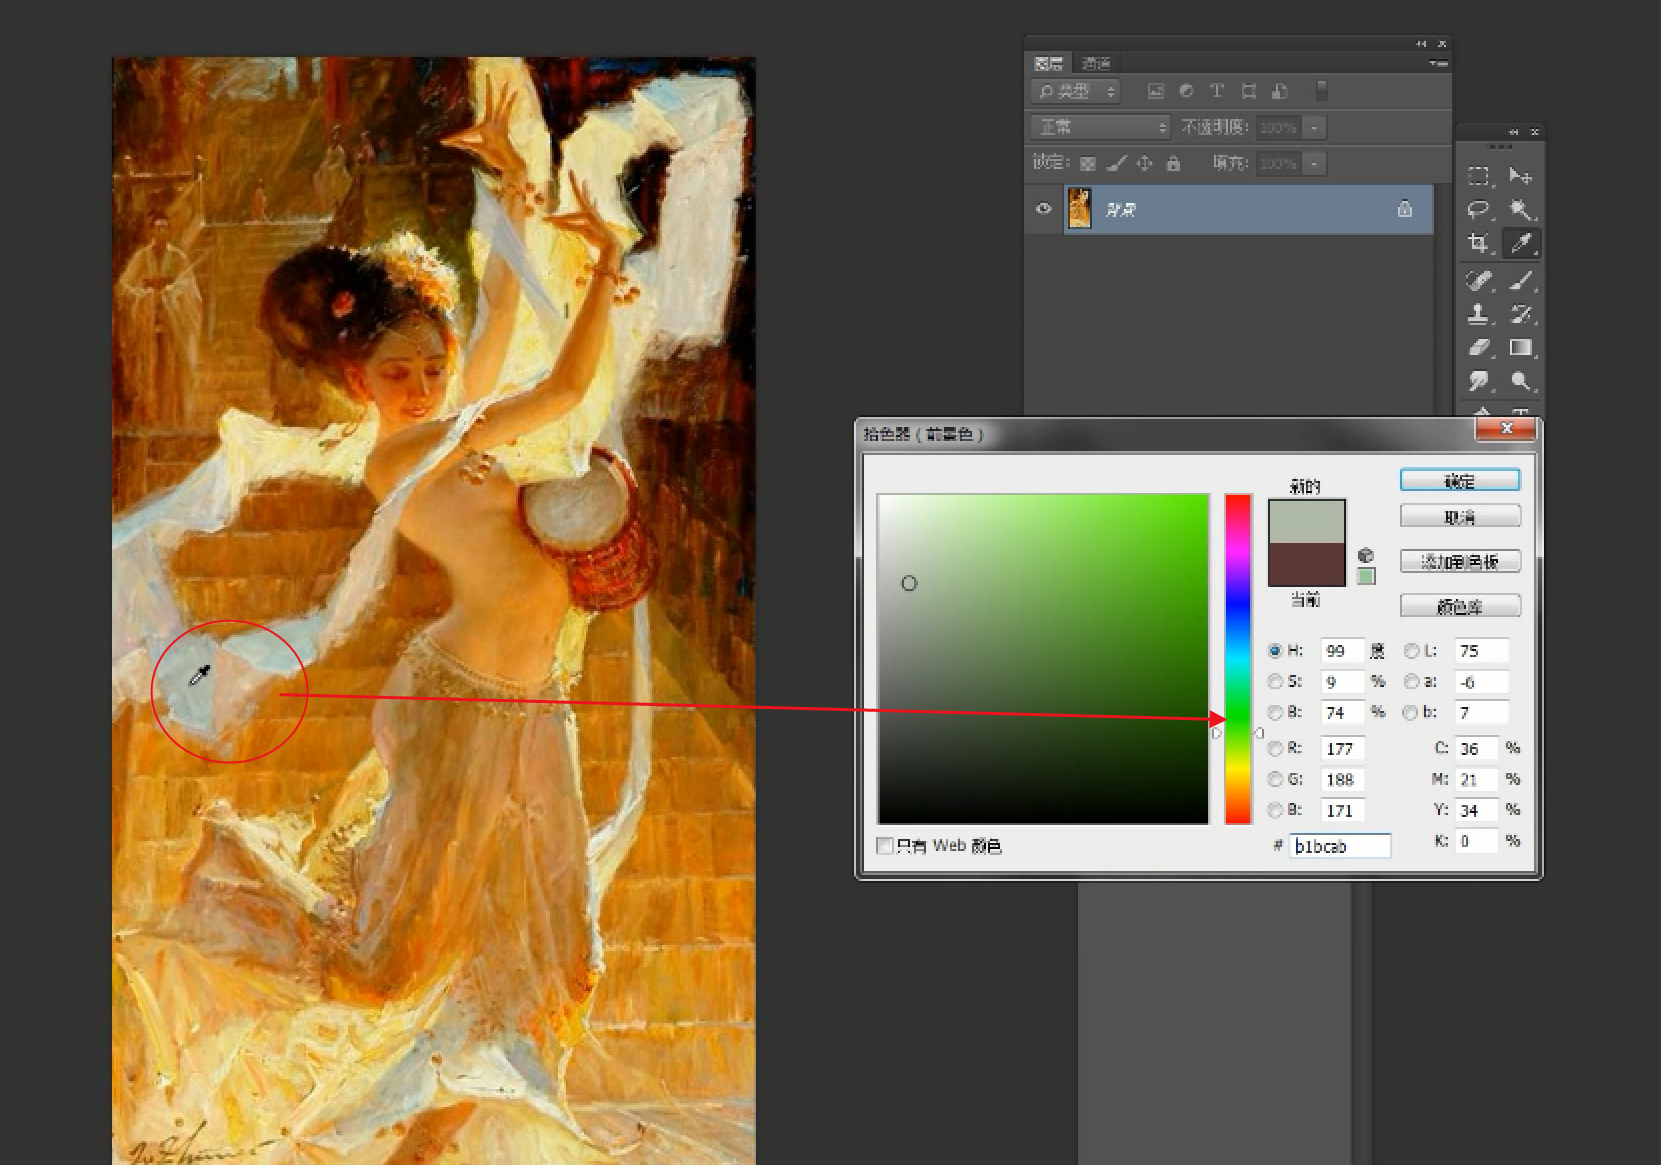This screenshot has width=1661, height=1165.
Task: Click the background layer lock icon
Action: (x=1405, y=209)
